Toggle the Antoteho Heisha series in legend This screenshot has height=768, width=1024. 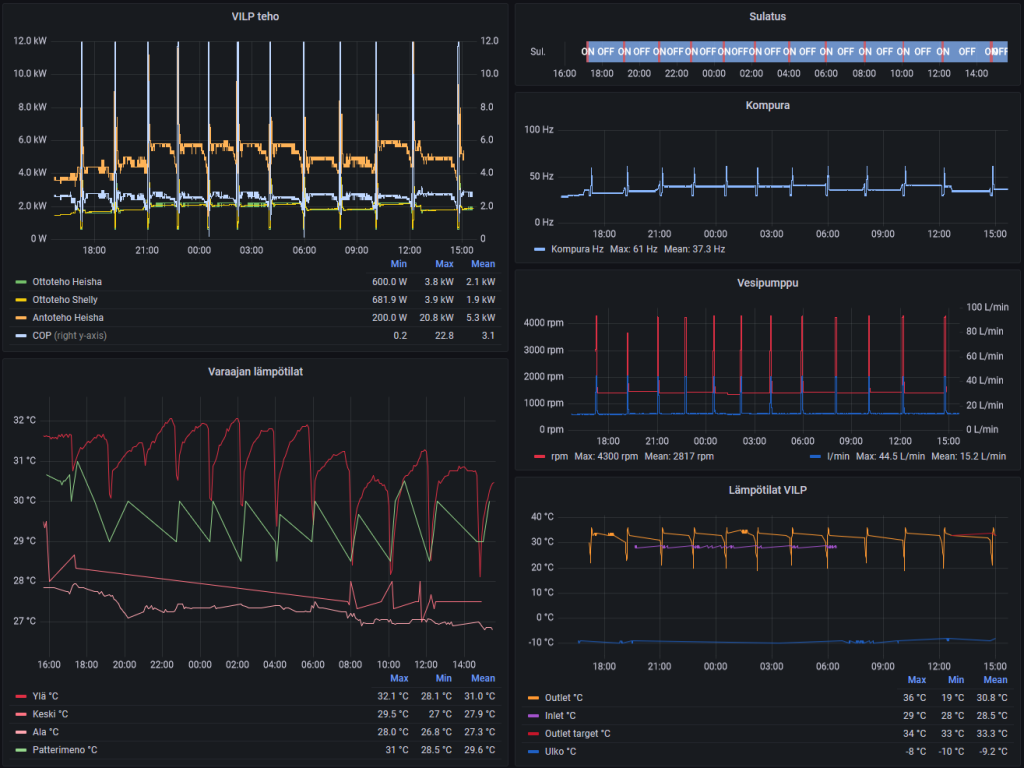[67, 317]
